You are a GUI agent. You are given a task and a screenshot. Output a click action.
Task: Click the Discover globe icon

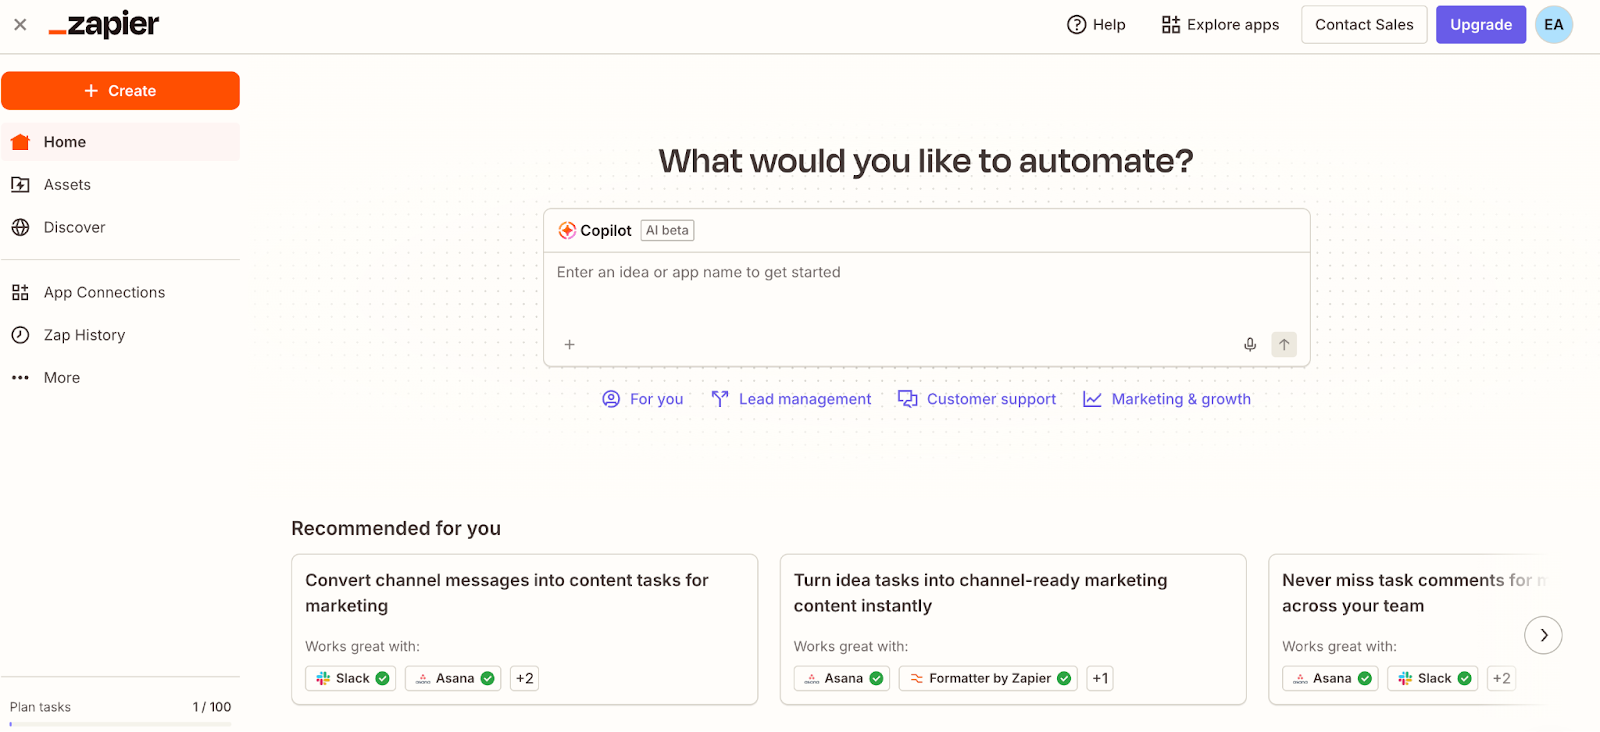(20, 228)
